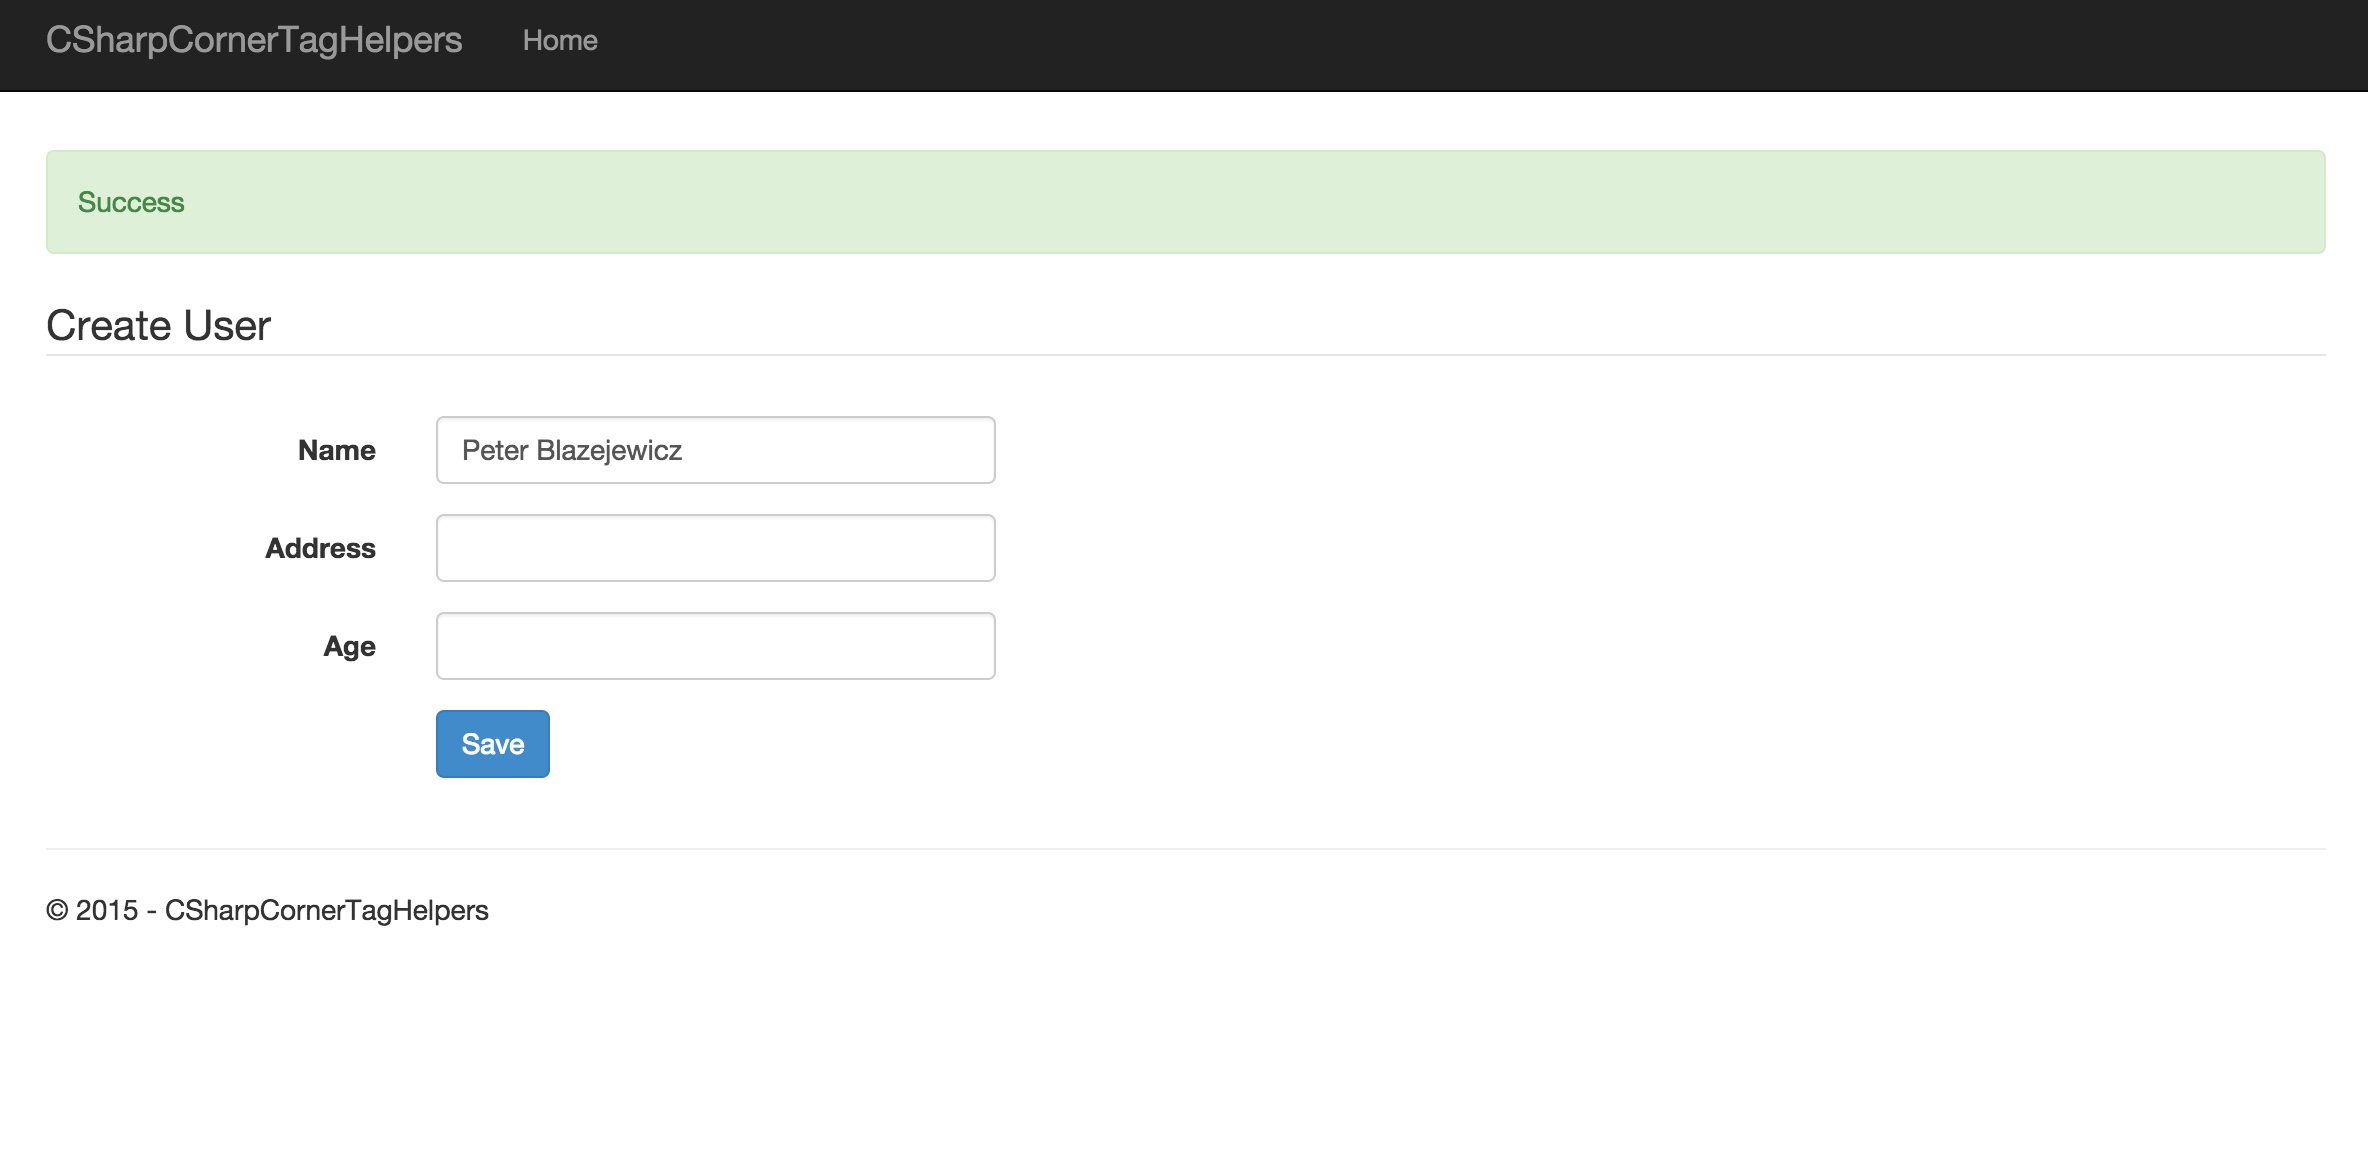
Task: Focus the Name text field
Action: click(715, 450)
